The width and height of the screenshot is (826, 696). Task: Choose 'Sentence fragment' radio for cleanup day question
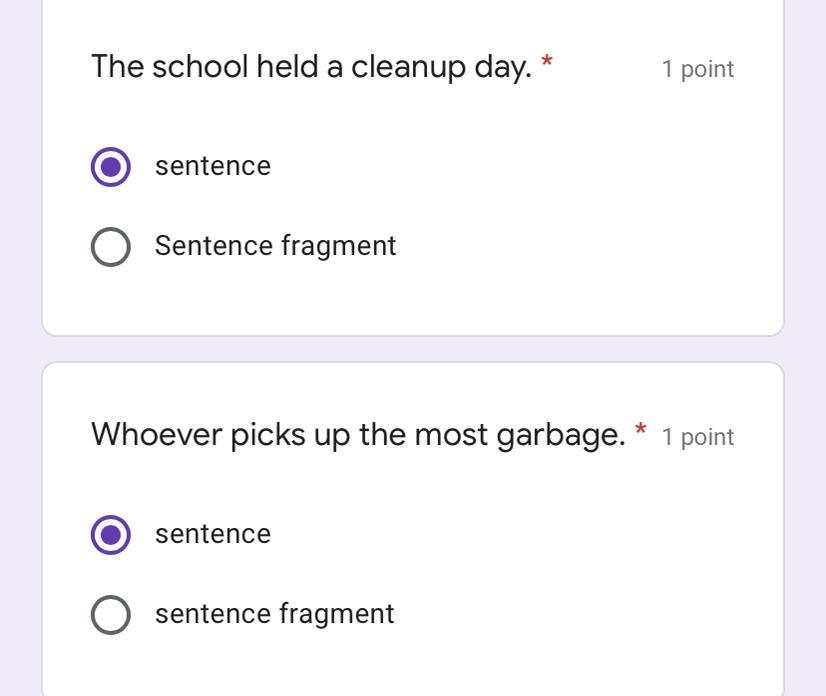[x=110, y=246]
